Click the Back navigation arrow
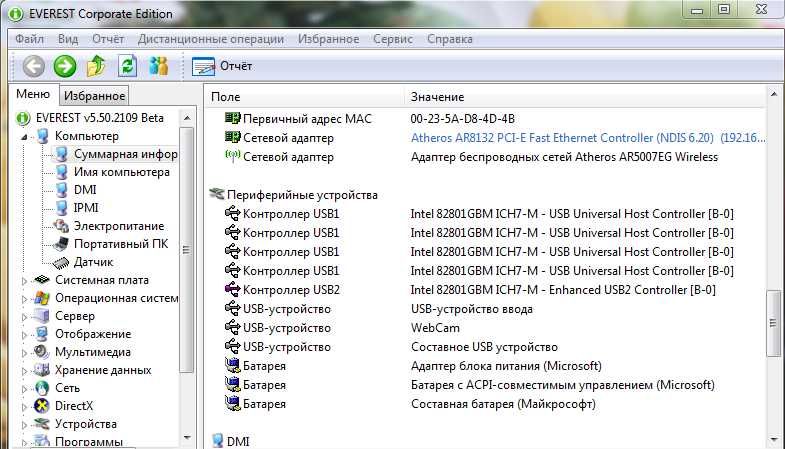785x449 pixels. coord(34,66)
